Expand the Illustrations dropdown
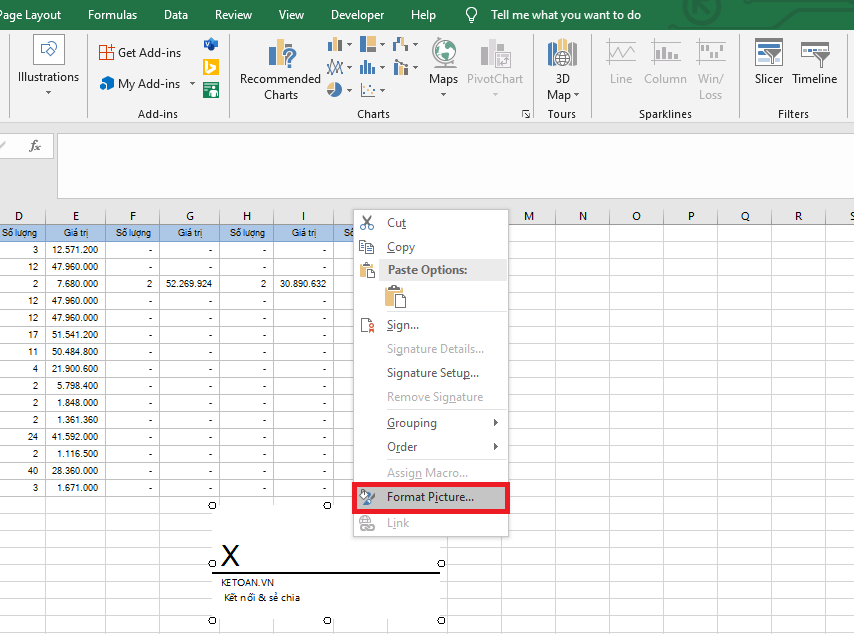The image size is (854, 634). [x=48, y=90]
